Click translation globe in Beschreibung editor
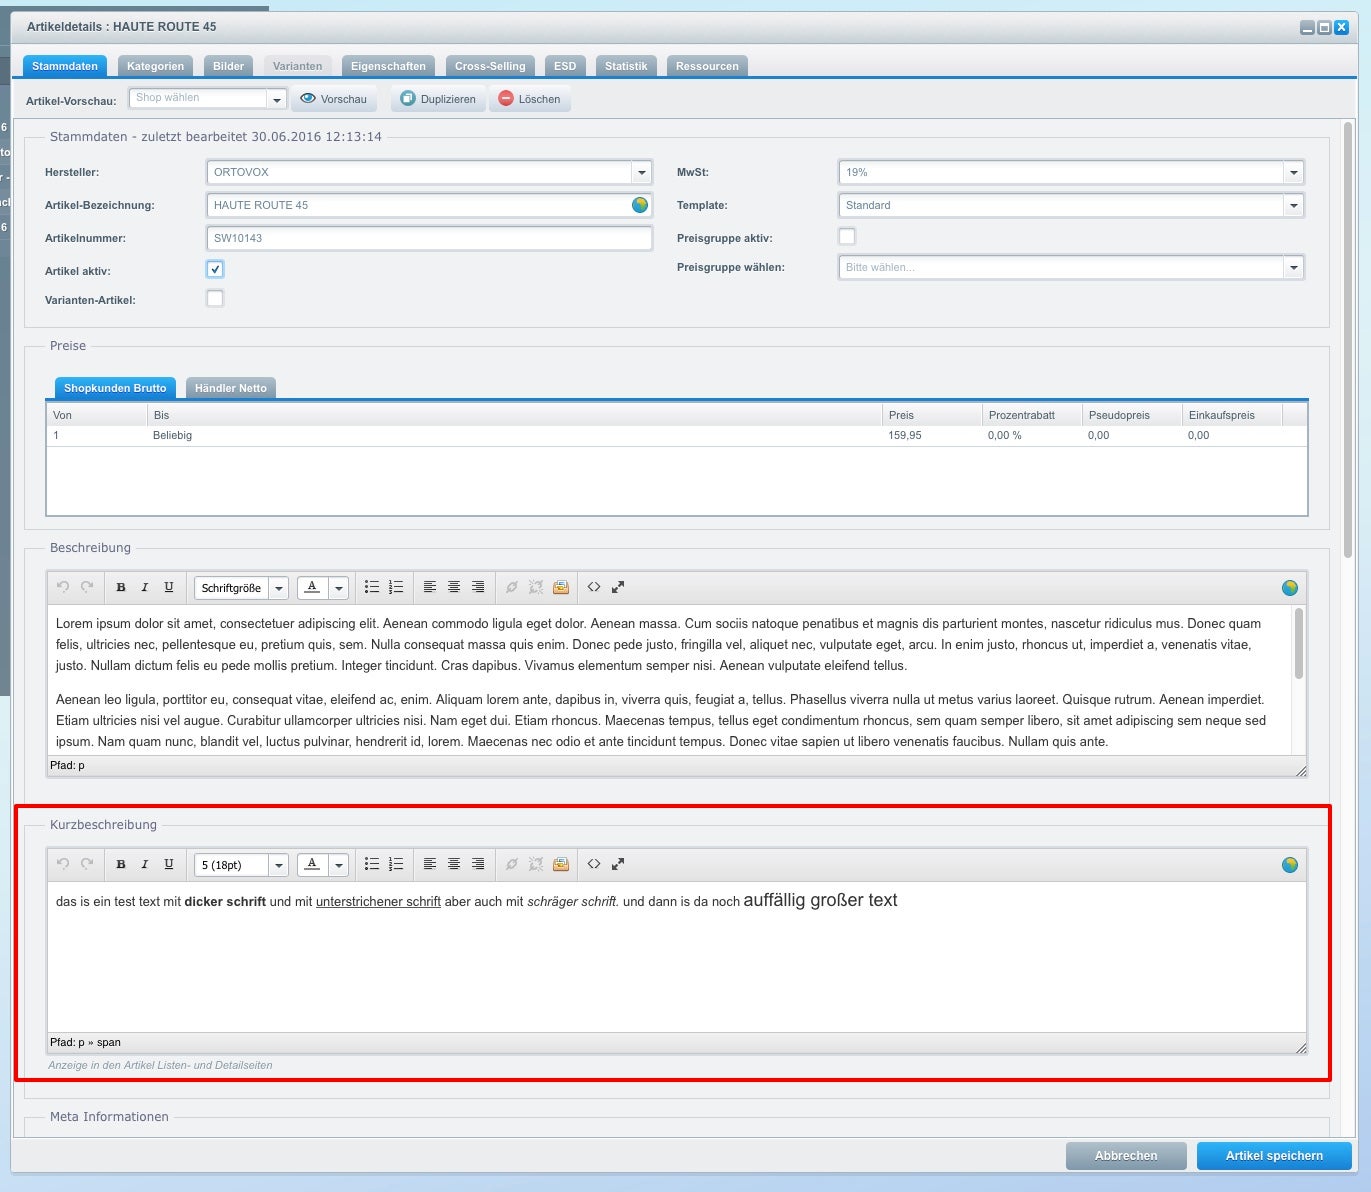Image resolution: width=1371 pixels, height=1192 pixels. pyautogui.click(x=1290, y=588)
